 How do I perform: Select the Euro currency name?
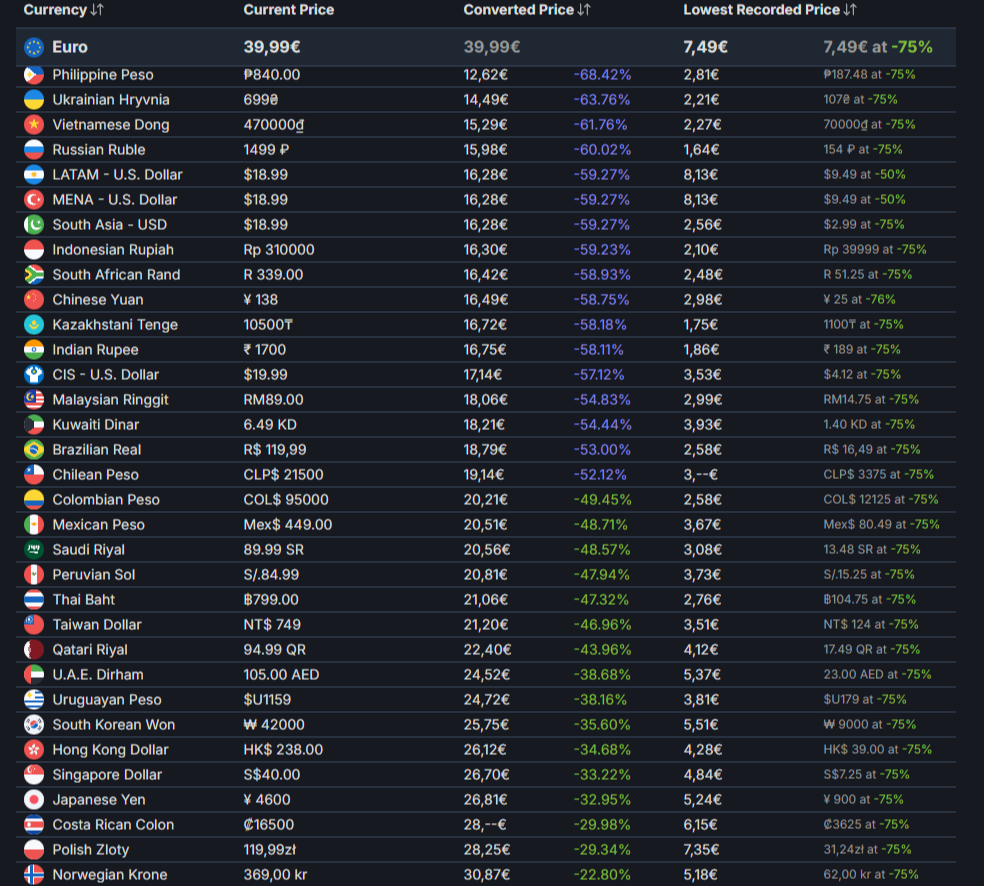coord(70,47)
